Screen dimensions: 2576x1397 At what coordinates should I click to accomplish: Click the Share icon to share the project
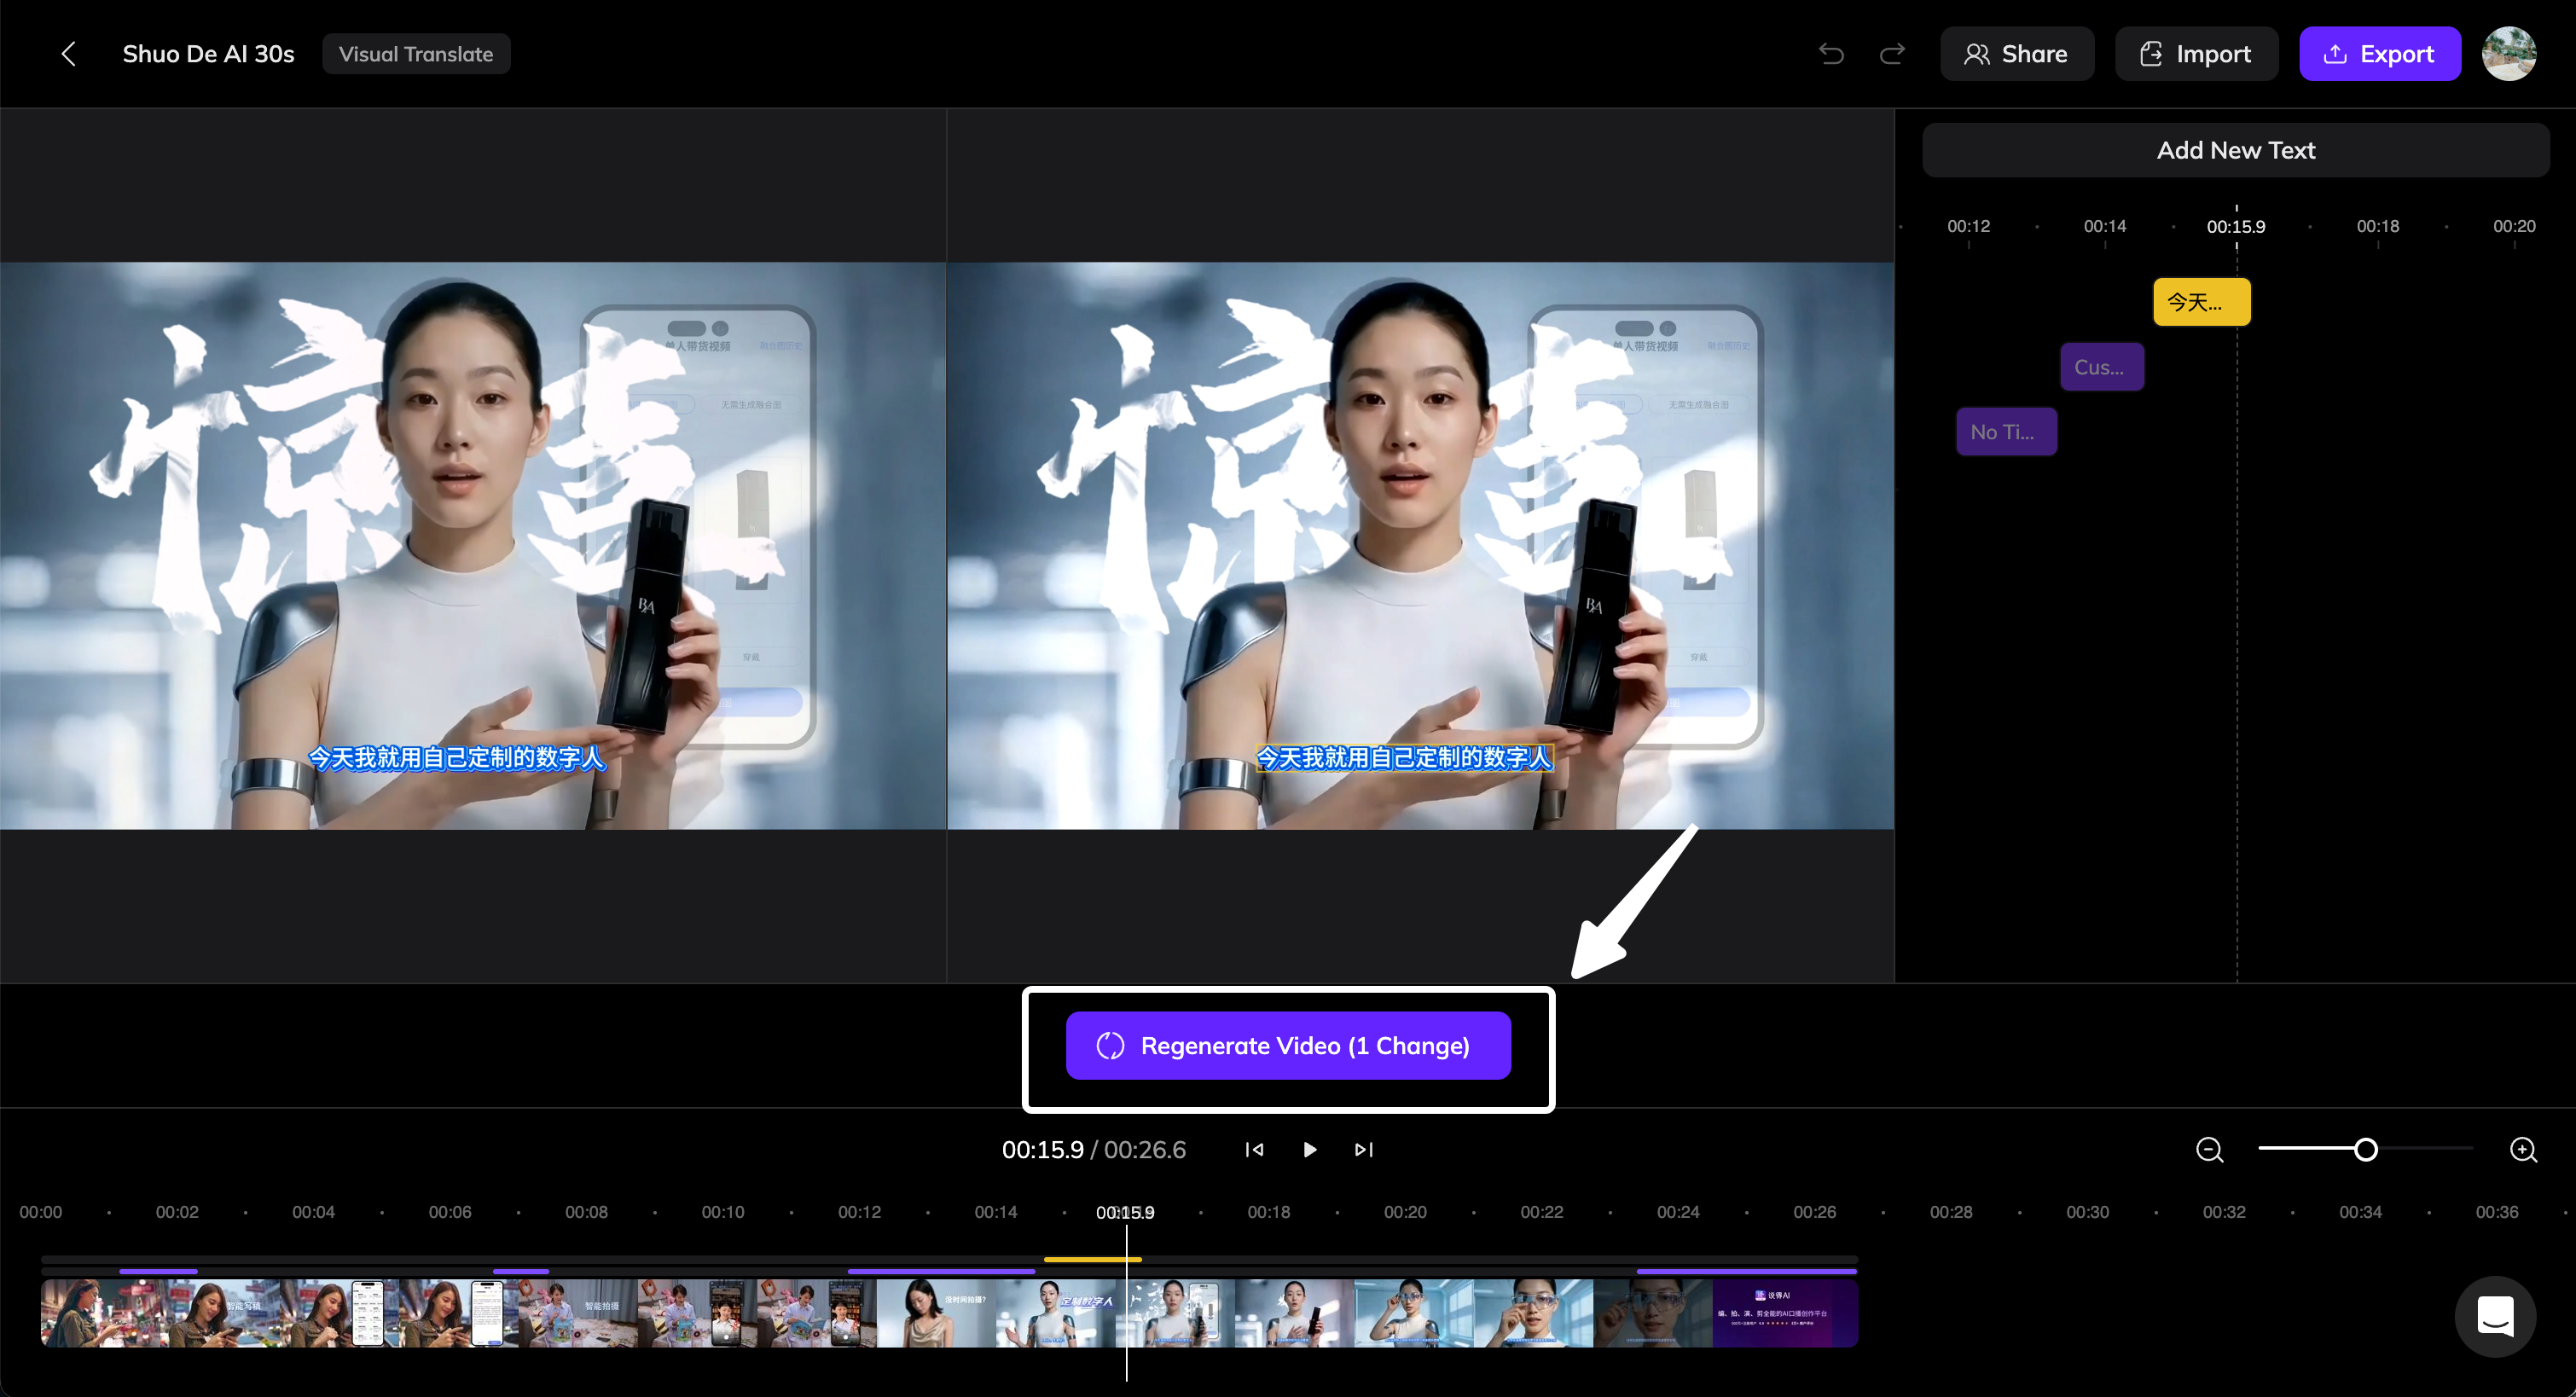coord(2016,53)
